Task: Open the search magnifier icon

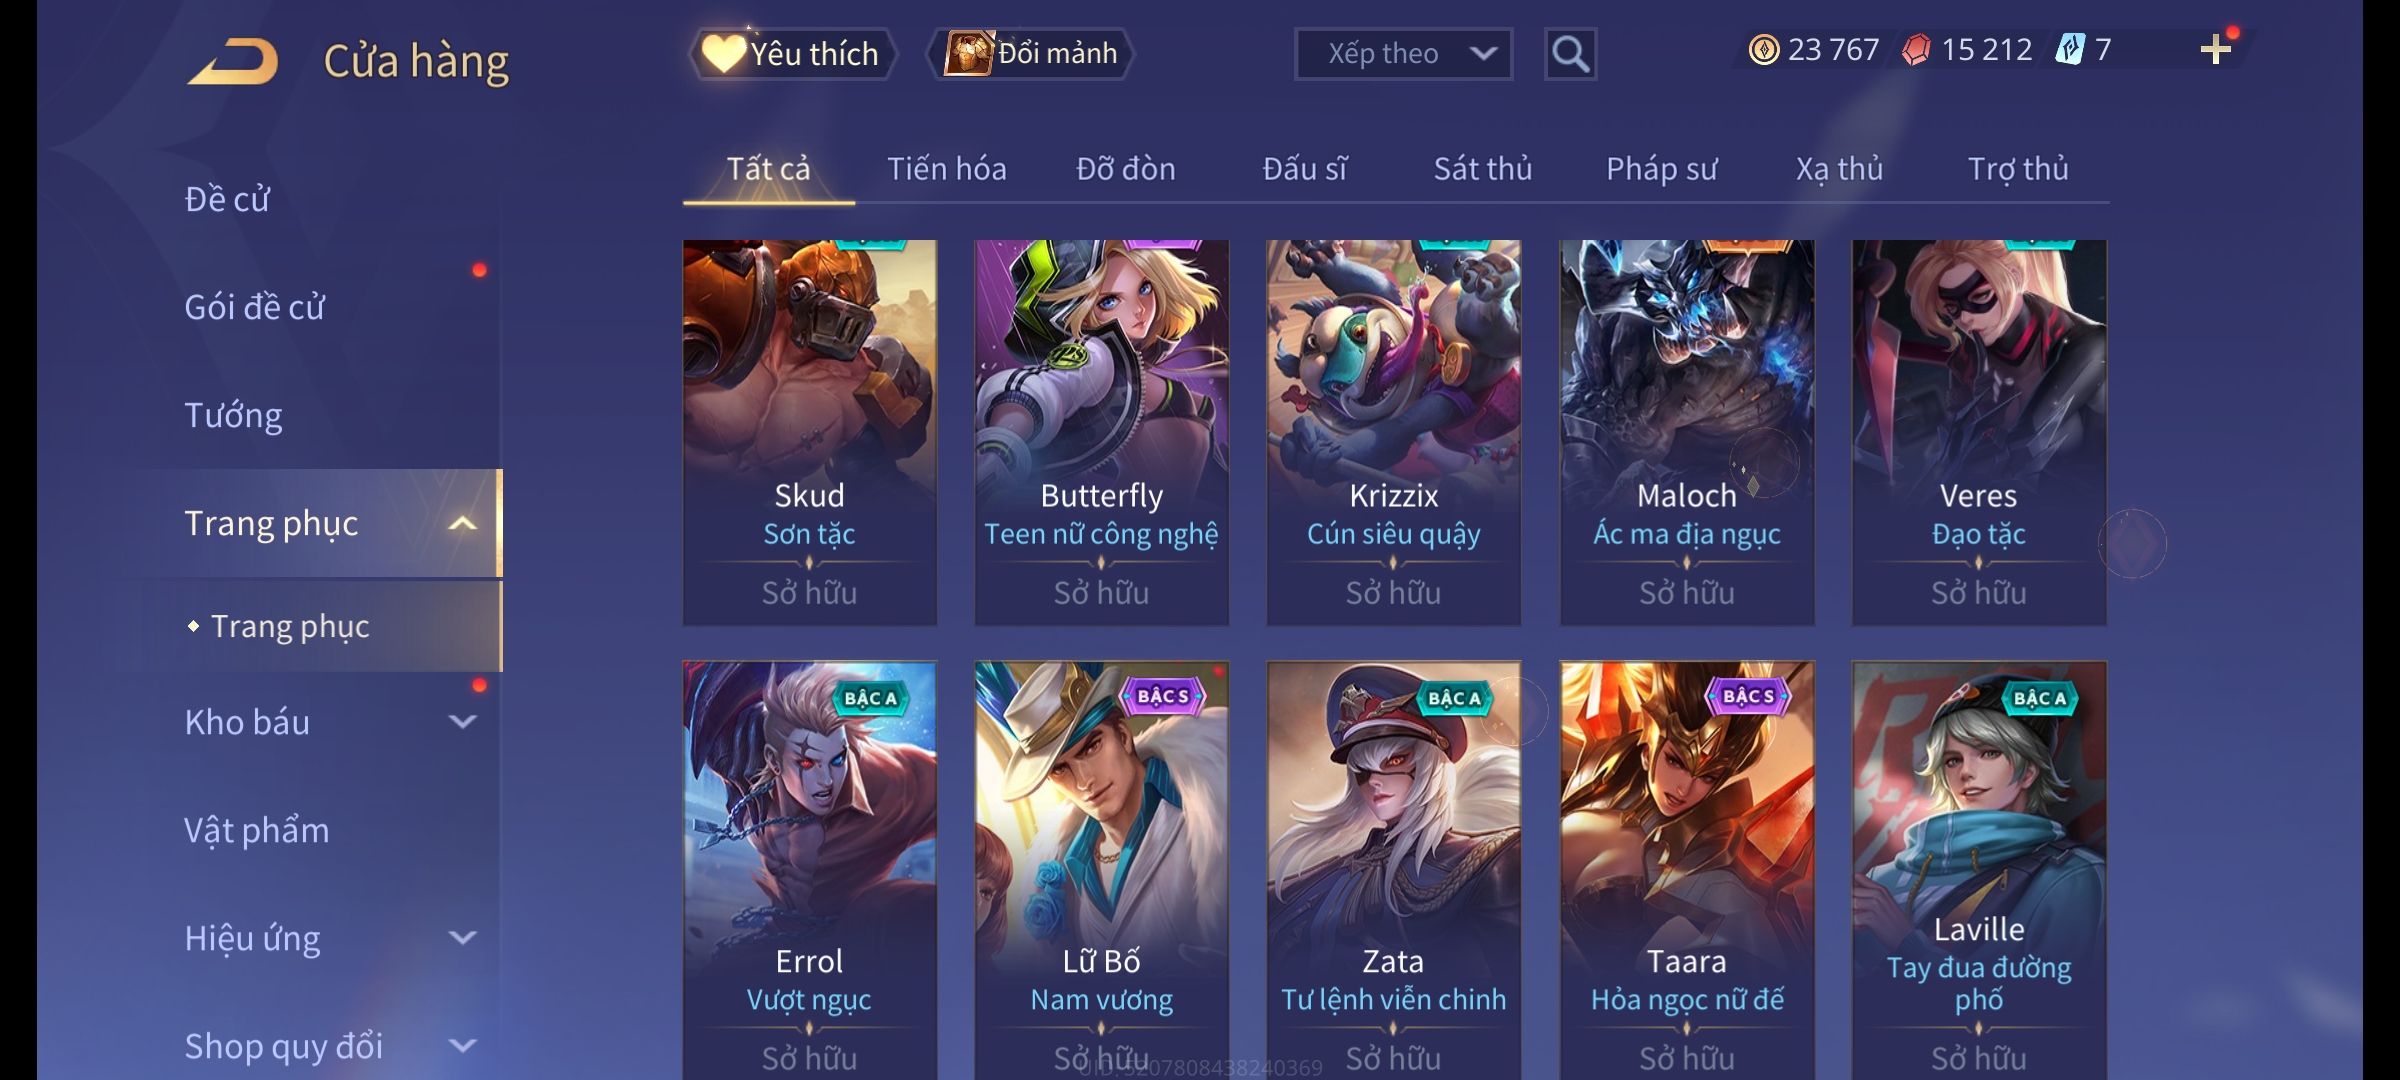Action: click(1570, 54)
